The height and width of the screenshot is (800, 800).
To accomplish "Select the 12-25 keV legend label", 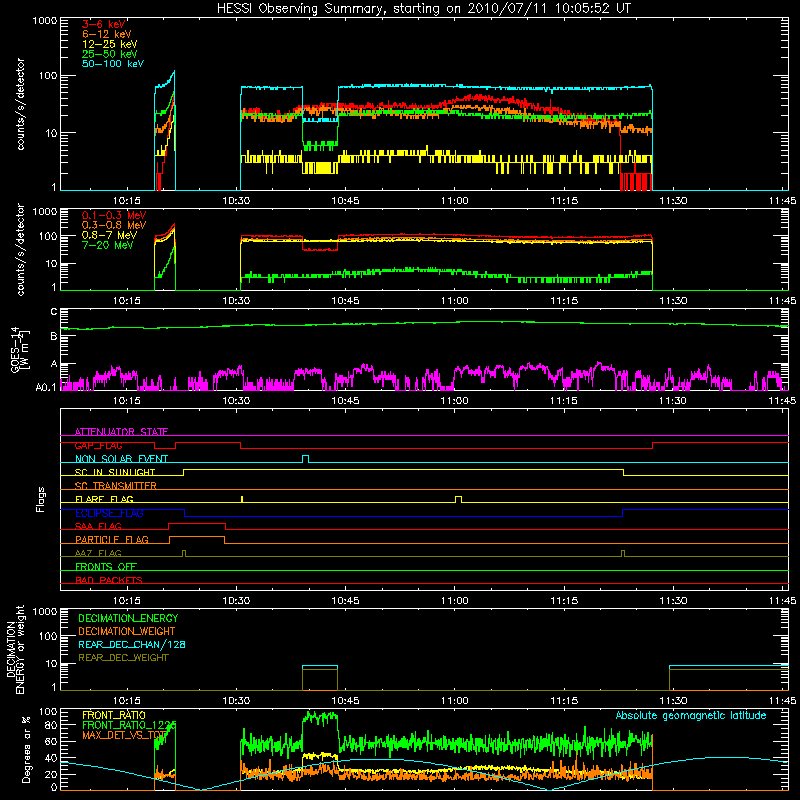I will click(x=110, y=44).
